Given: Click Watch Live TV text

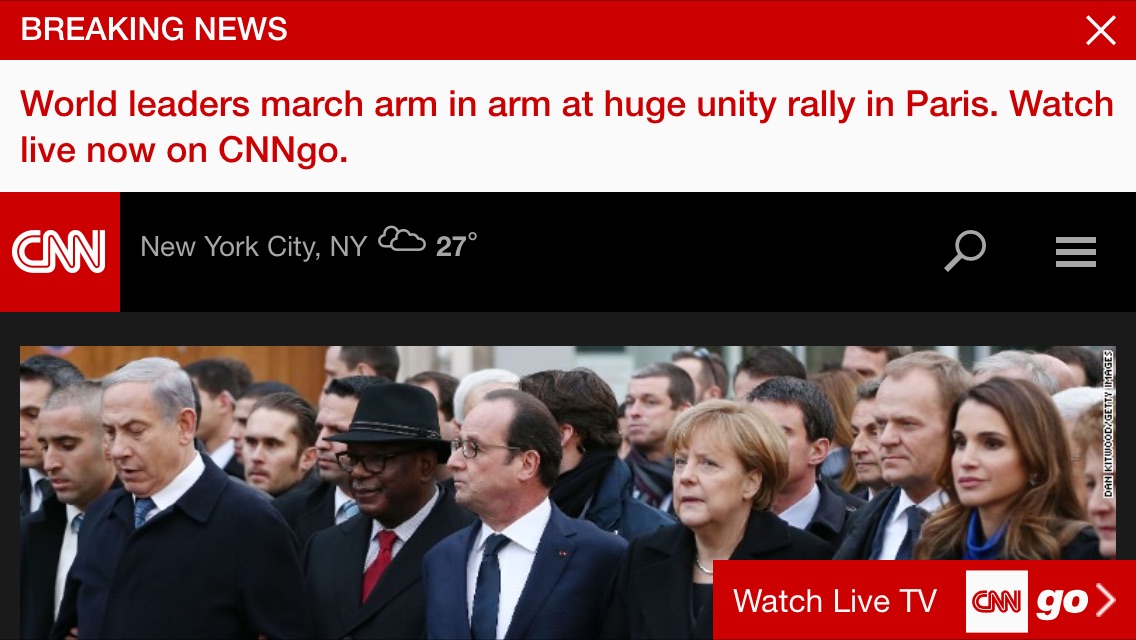Looking at the screenshot, I should click(835, 601).
